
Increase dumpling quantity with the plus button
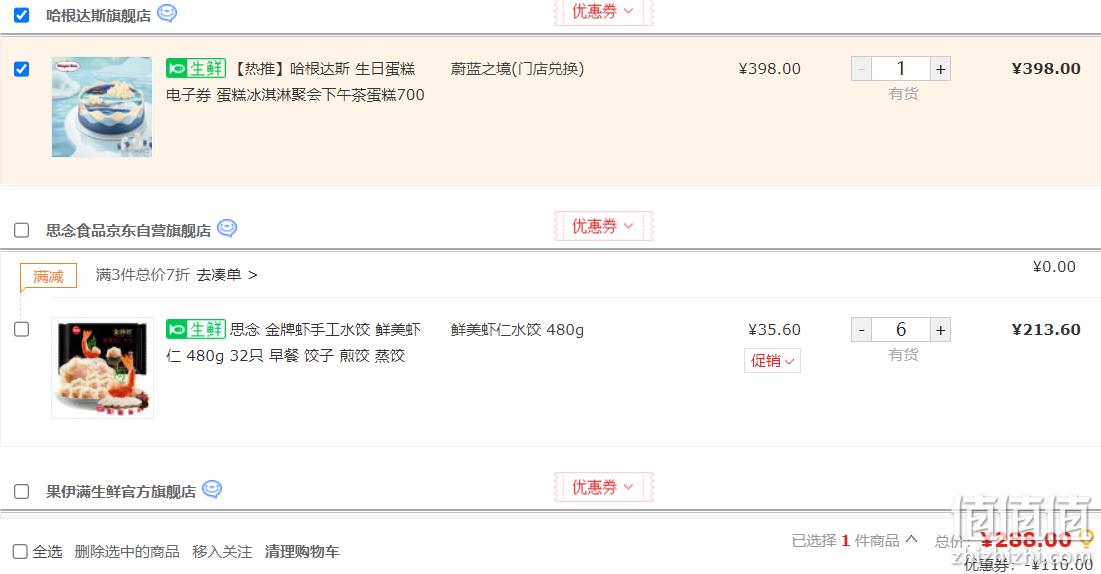point(940,330)
